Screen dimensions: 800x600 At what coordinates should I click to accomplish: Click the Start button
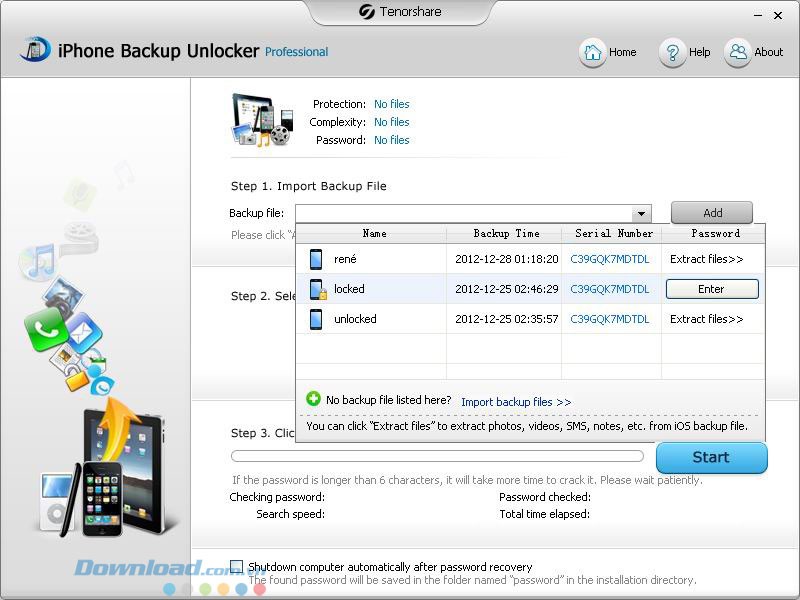(x=712, y=457)
